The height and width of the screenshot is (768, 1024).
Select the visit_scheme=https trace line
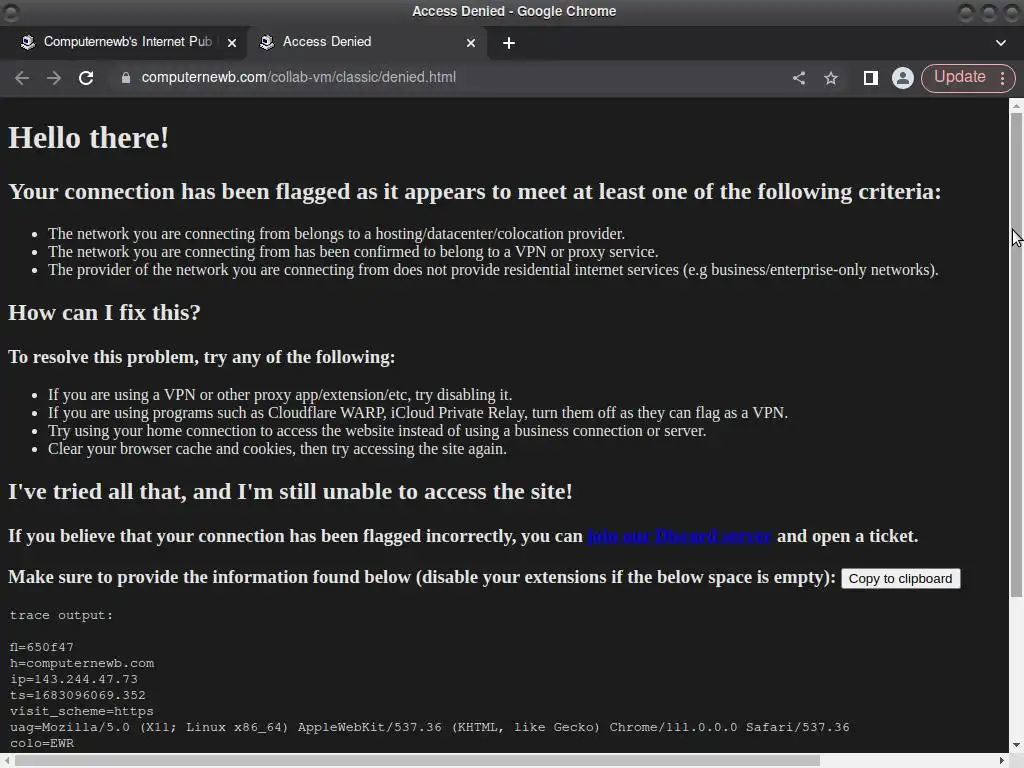click(82, 711)
